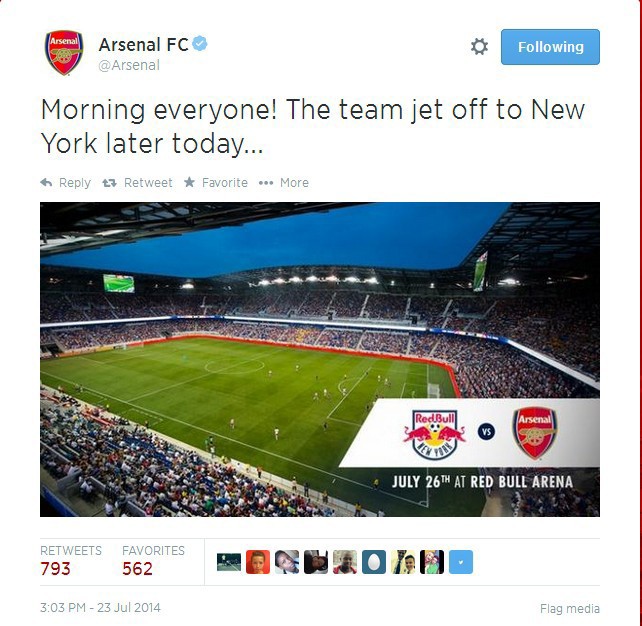
Task: Click the red-background boy avatar
Action: (258, 562)
